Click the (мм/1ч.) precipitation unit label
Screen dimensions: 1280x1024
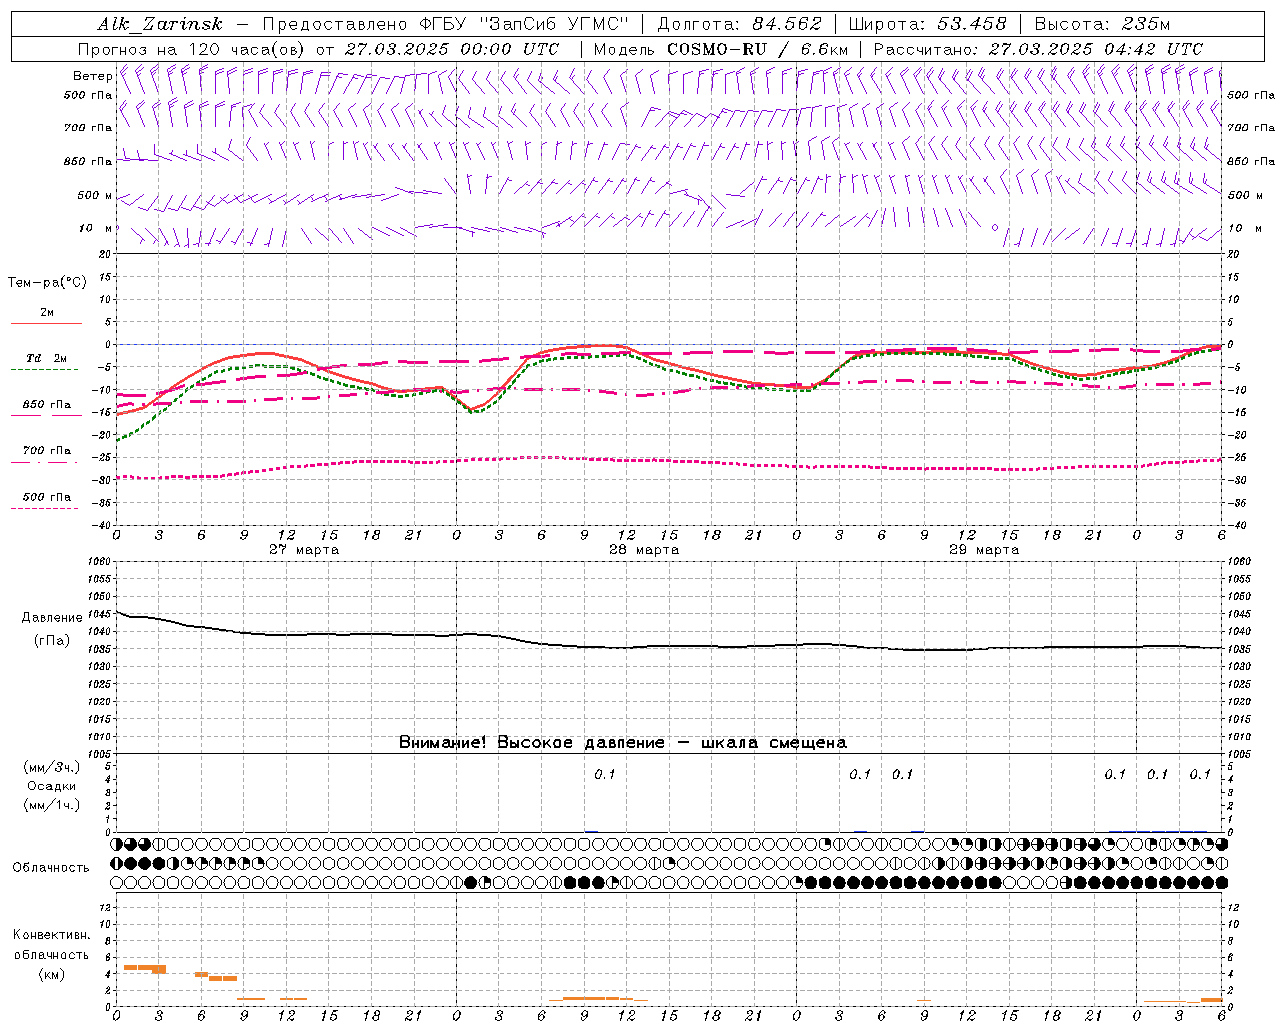tap(52, 805)
